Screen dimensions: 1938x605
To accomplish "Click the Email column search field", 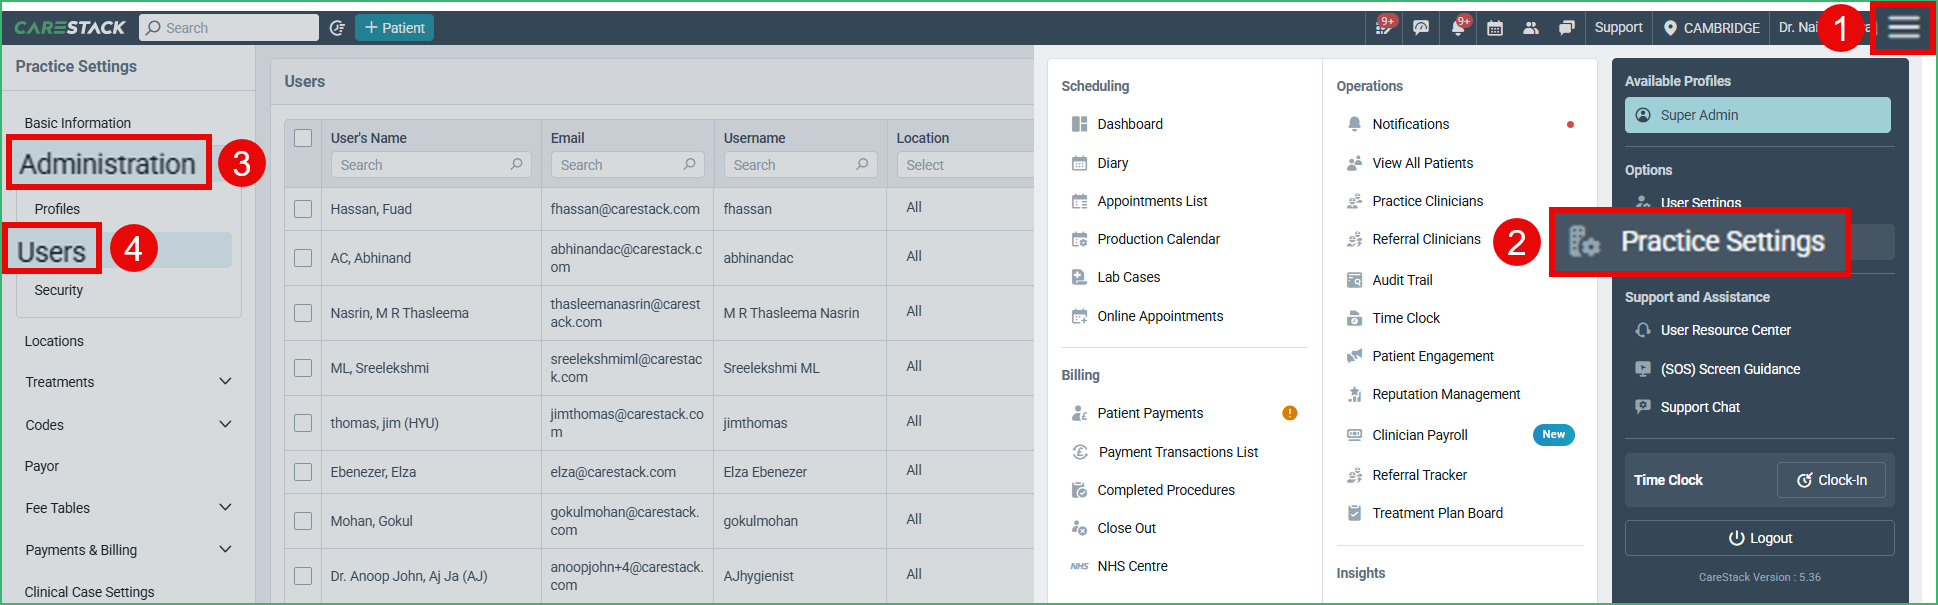I will pyautogui.click(x=627, y=165).
